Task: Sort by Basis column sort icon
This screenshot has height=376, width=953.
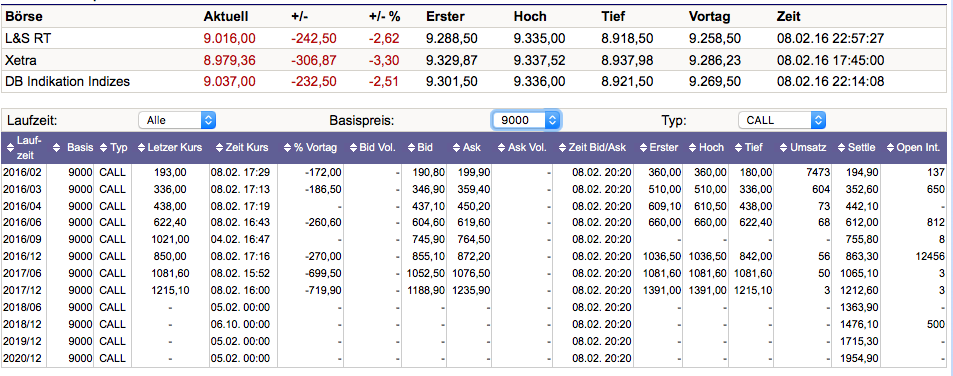Action: pos(57,147)
